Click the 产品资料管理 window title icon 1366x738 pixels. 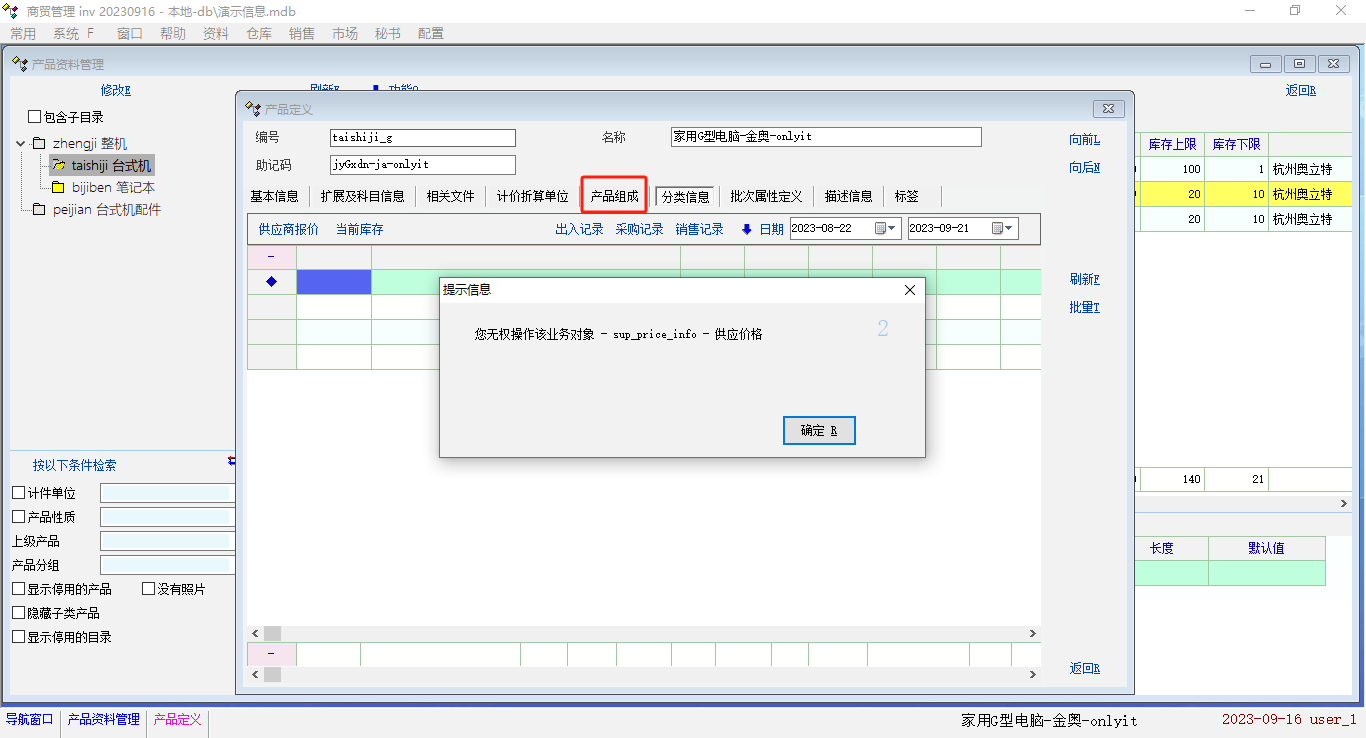(19, 64)
